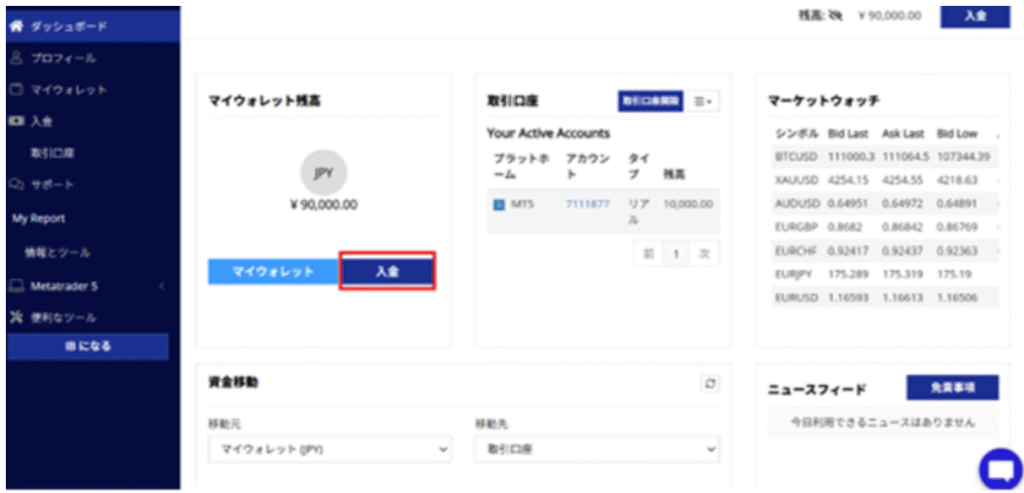The image size is (1024, 493).
Task: Click the light blue マイウォレット button
Action: (x=273, y=272)
